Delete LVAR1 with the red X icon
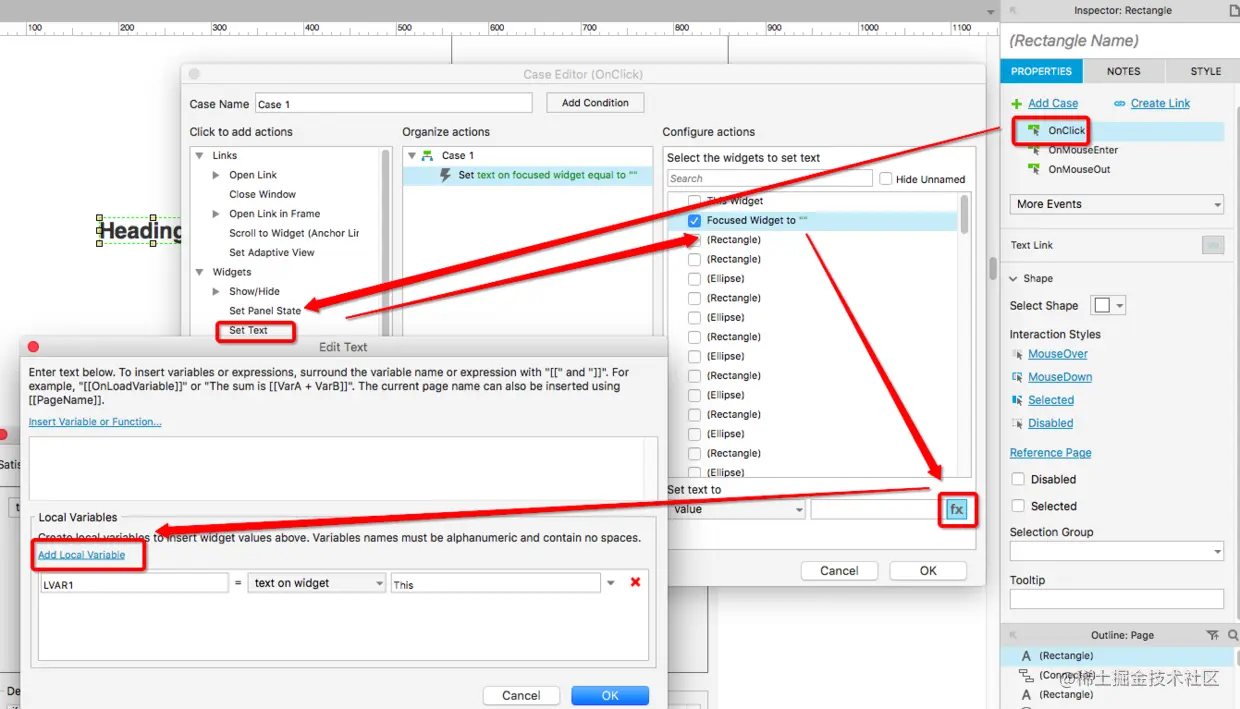 (x=635, y=582)
